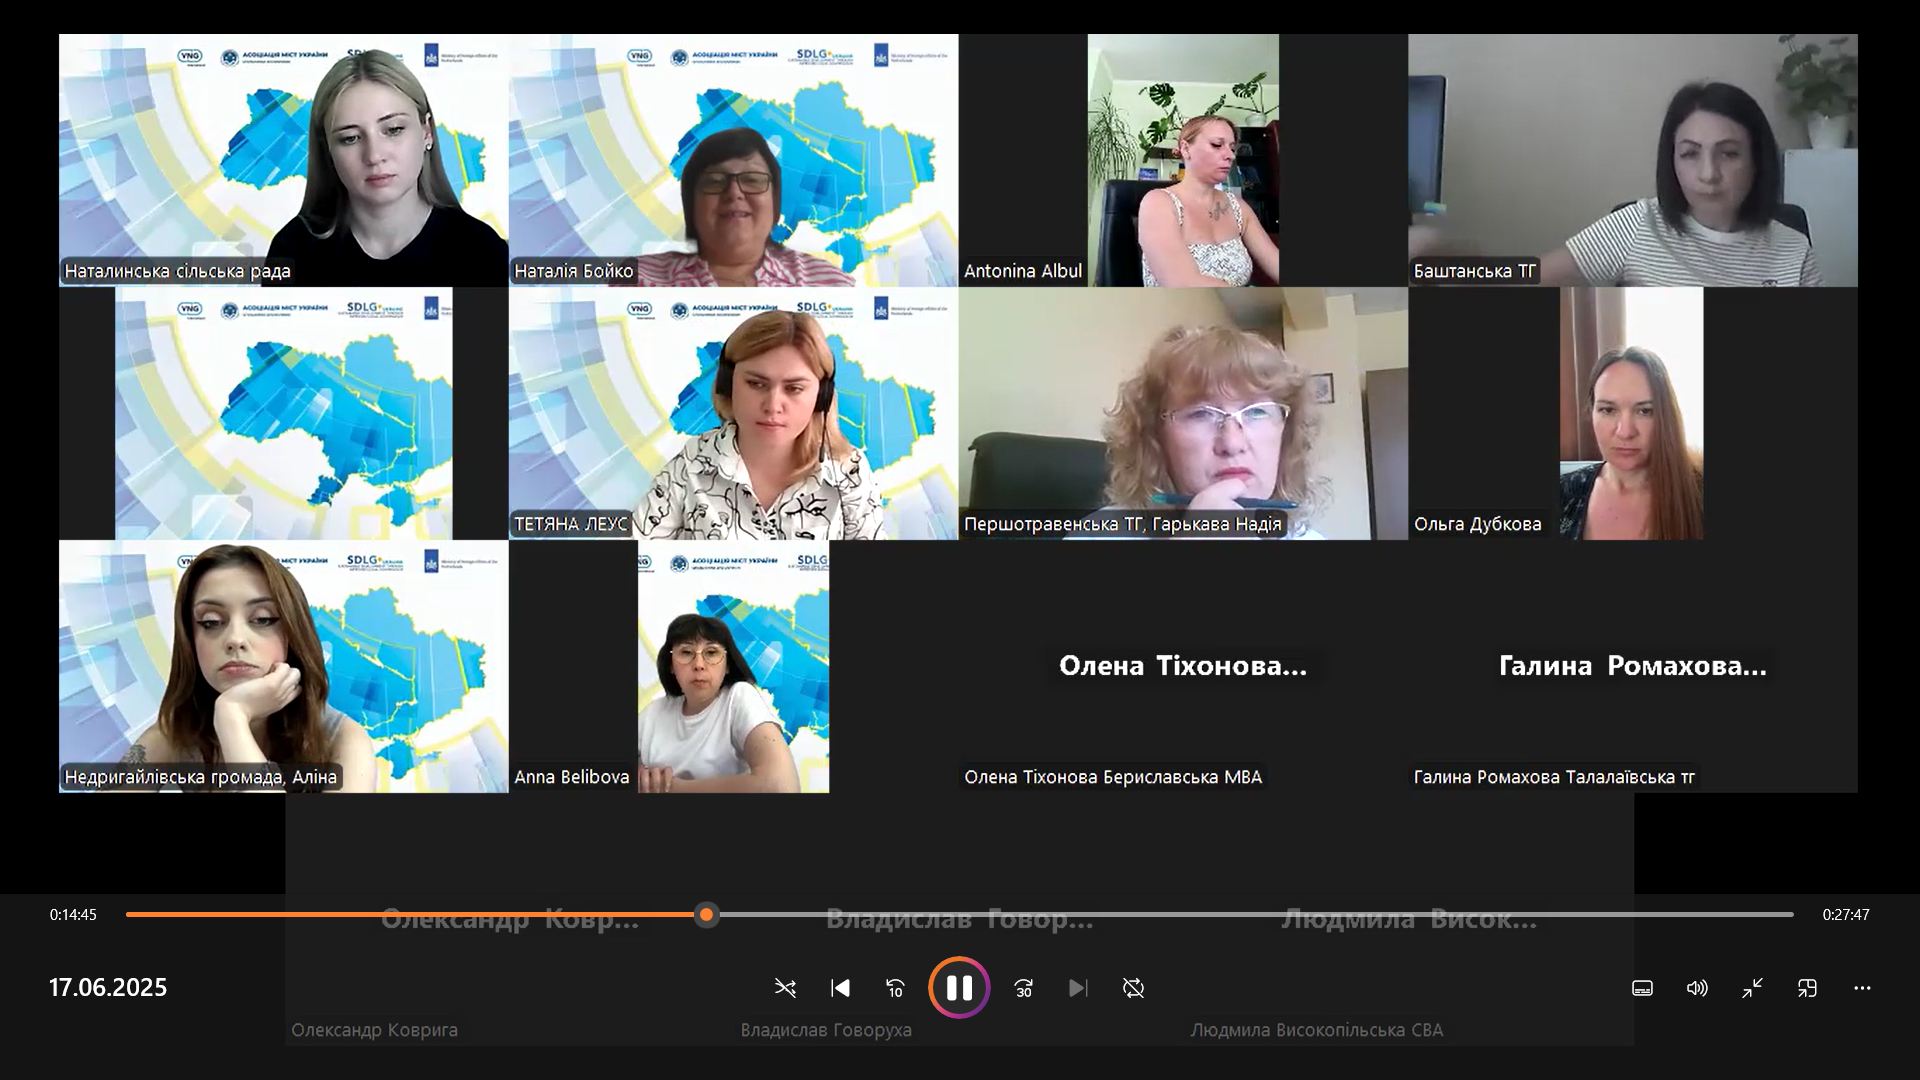Exit full screen mode
The image size is (1920, 1080).
point(1752,988)
